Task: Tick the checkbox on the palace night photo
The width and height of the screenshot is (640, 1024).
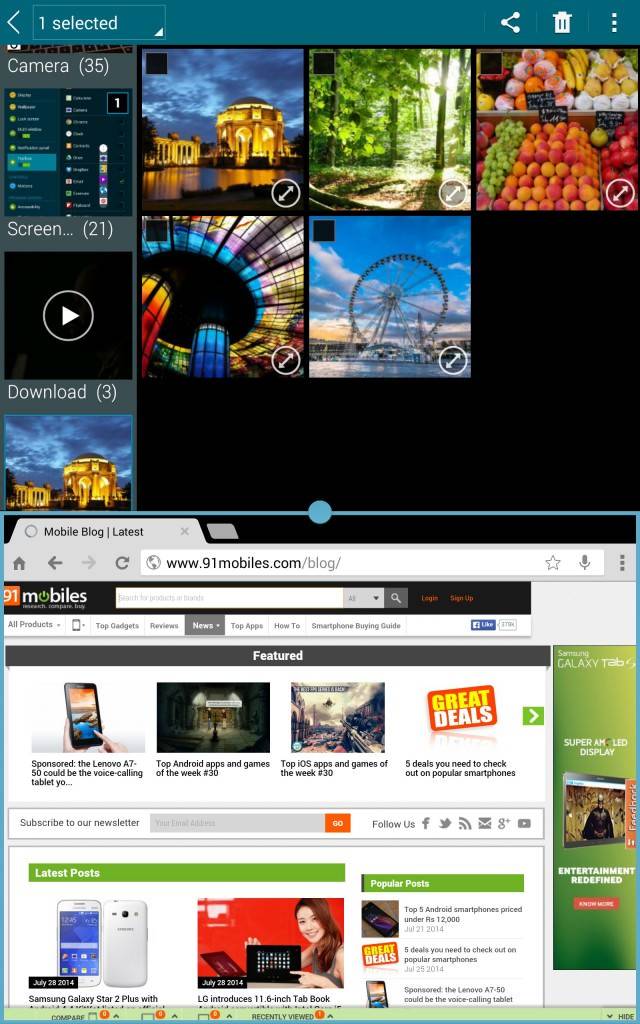Action: pyautogui.click(x=156, y=63)
